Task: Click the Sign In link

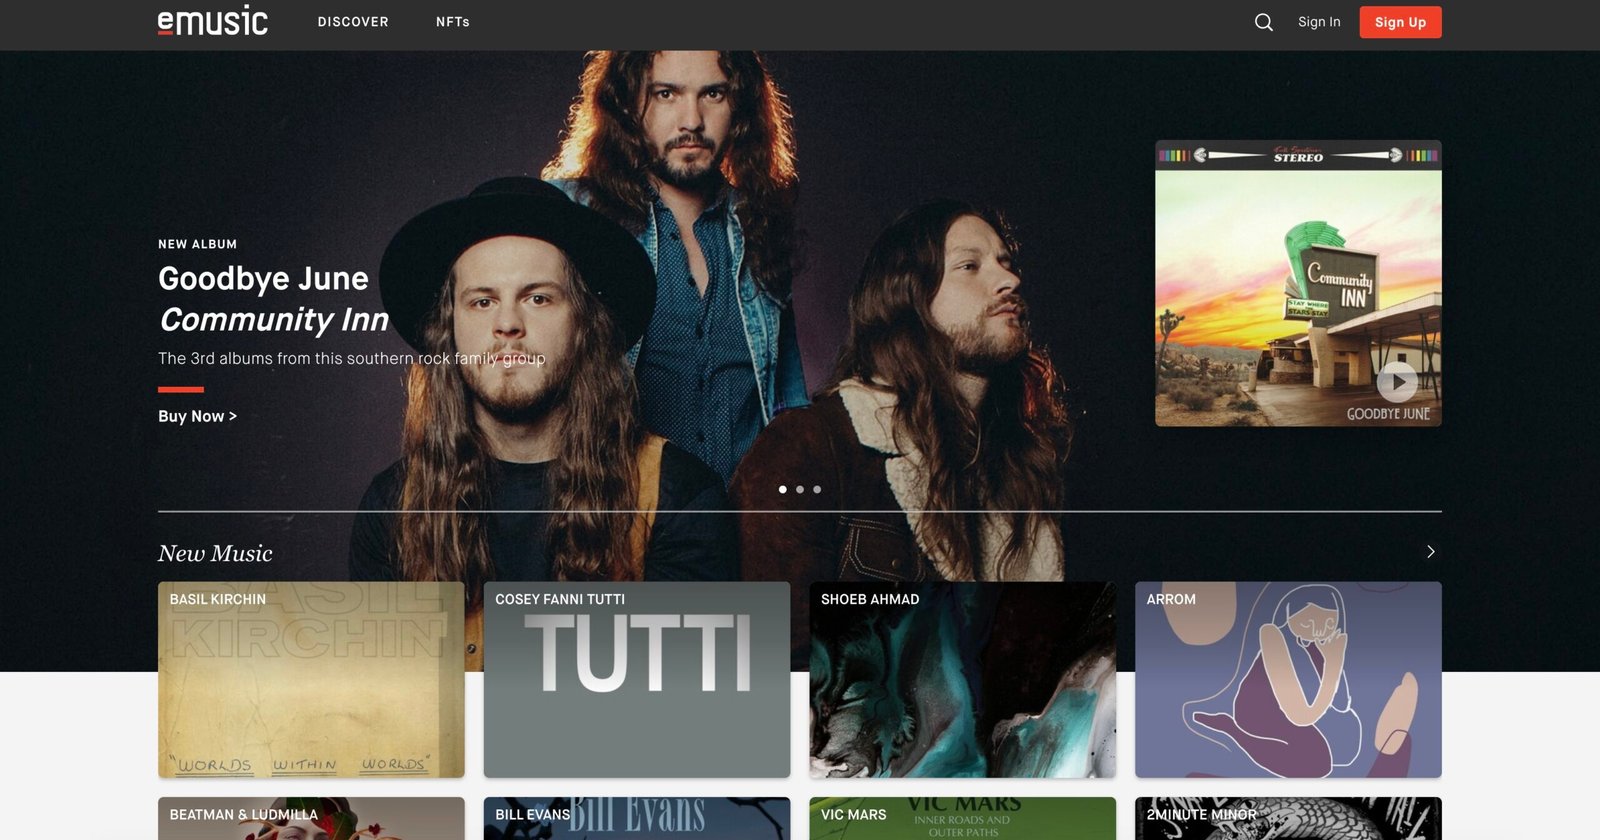Action: (1319, 22)
